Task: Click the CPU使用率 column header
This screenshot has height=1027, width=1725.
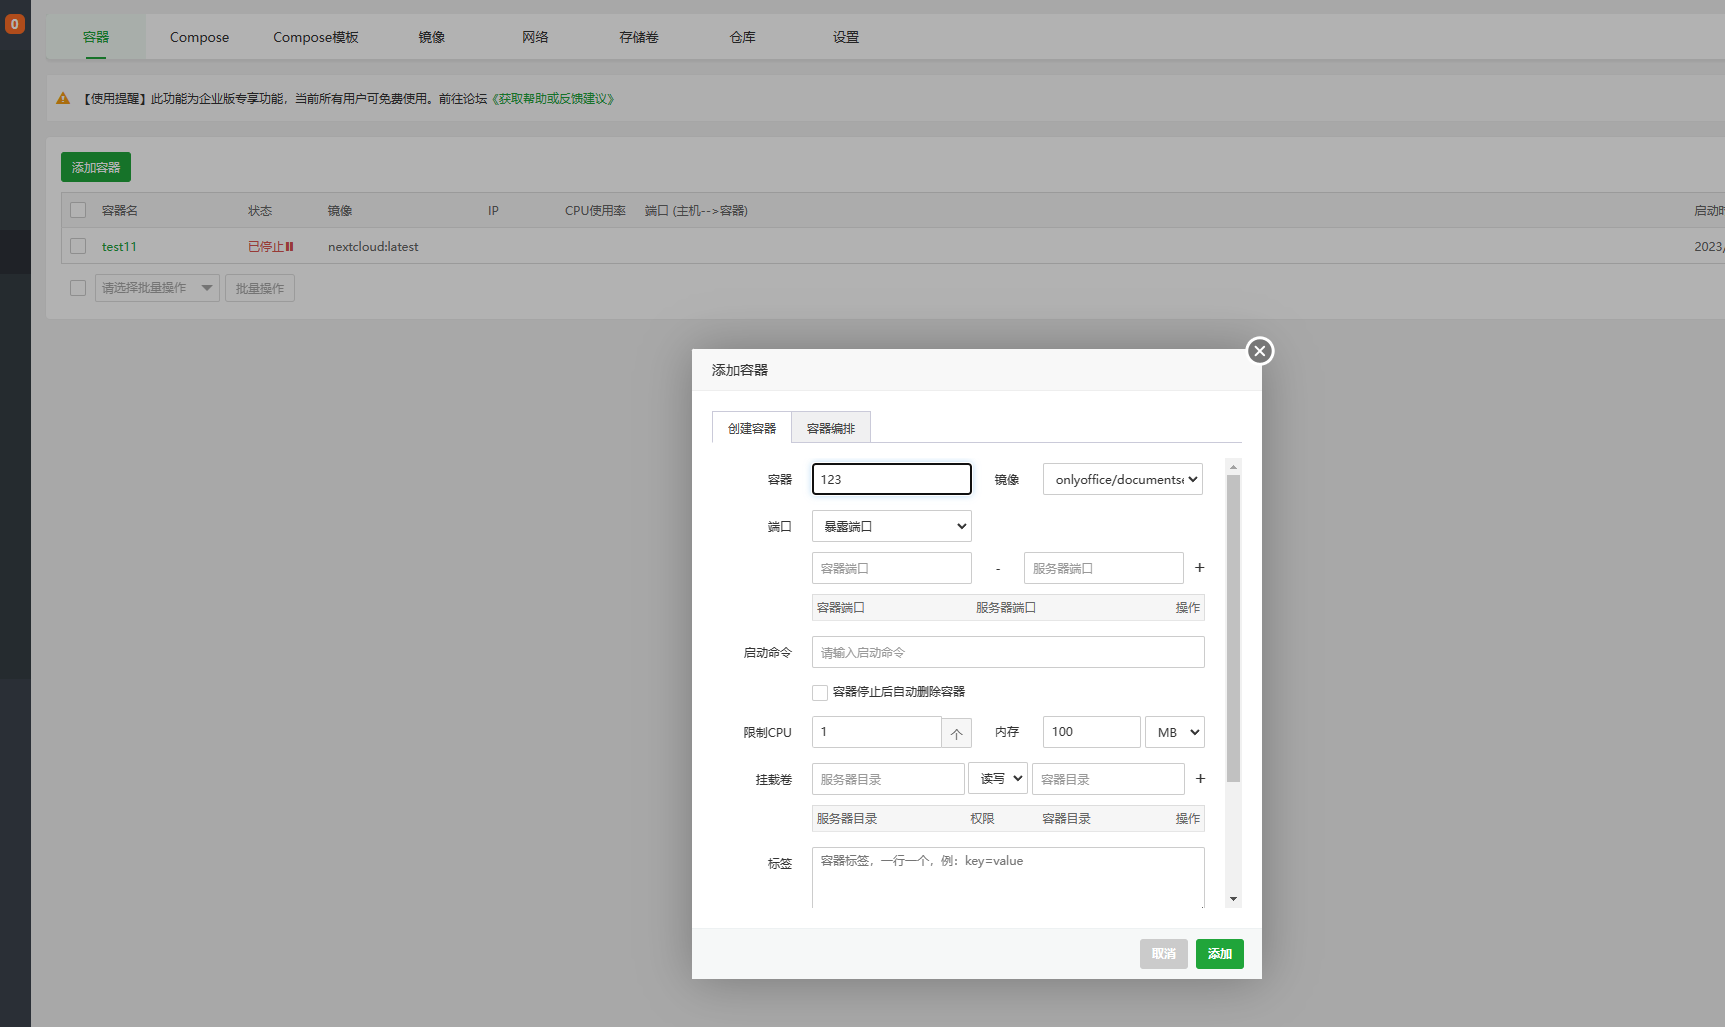Action: point(595,211)
